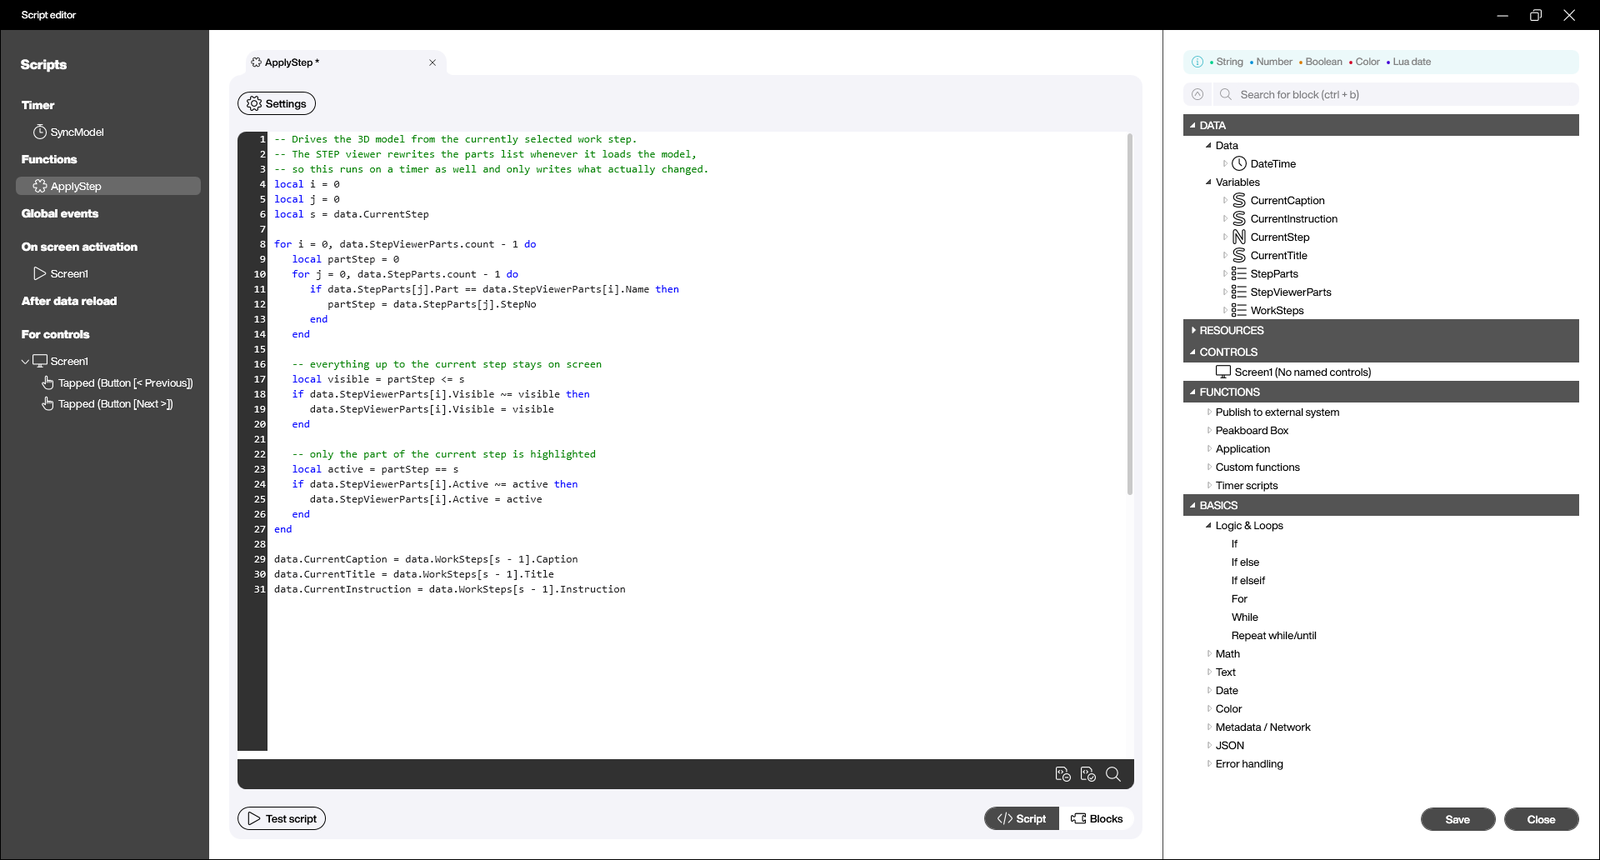The height and width of the screenshot is (860, 1600).
Task: Collapse the FUNCTIONS section
Action: (1192, 392)
